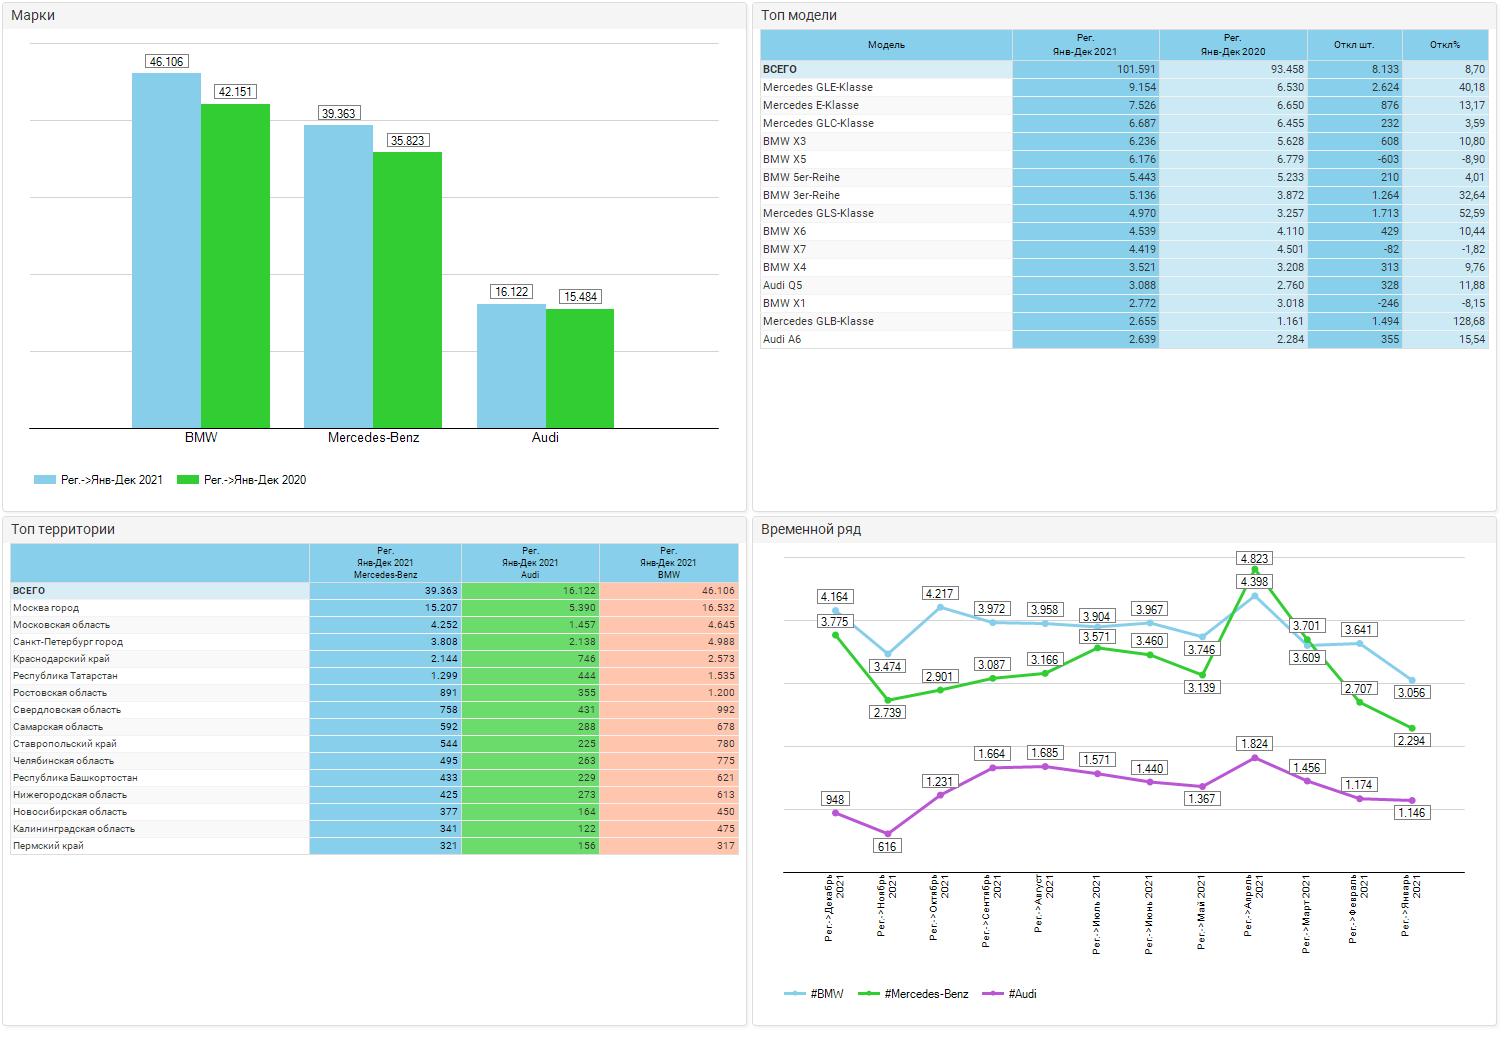This screenshot has height=1060, width=1500.
Task: Sort by the Откл шт. column header
Action: 1354,45
